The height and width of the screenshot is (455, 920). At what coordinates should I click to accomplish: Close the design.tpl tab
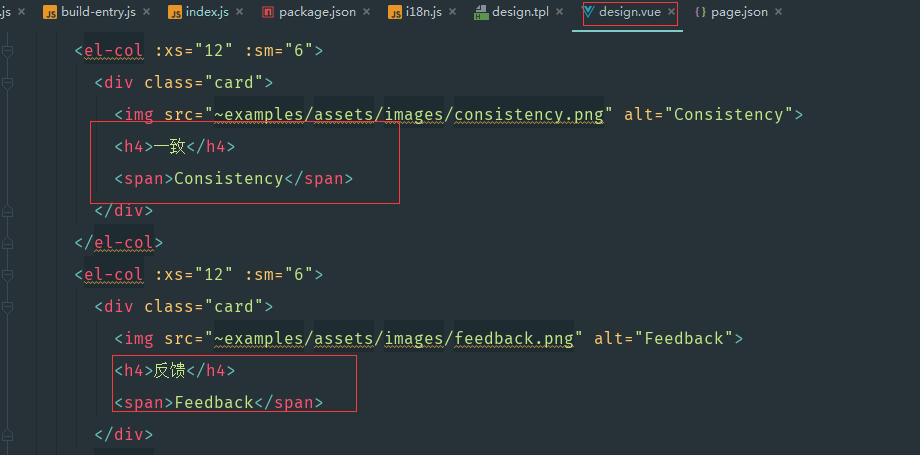(559, 12)
